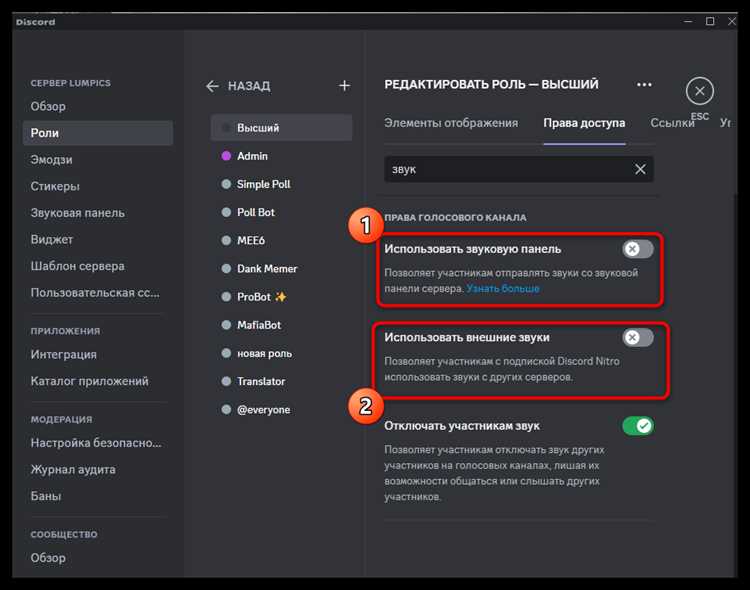The height and width of the screenshot is (590, 750).
Task: Open the Права доступа tab
Action: click(584, 123)
